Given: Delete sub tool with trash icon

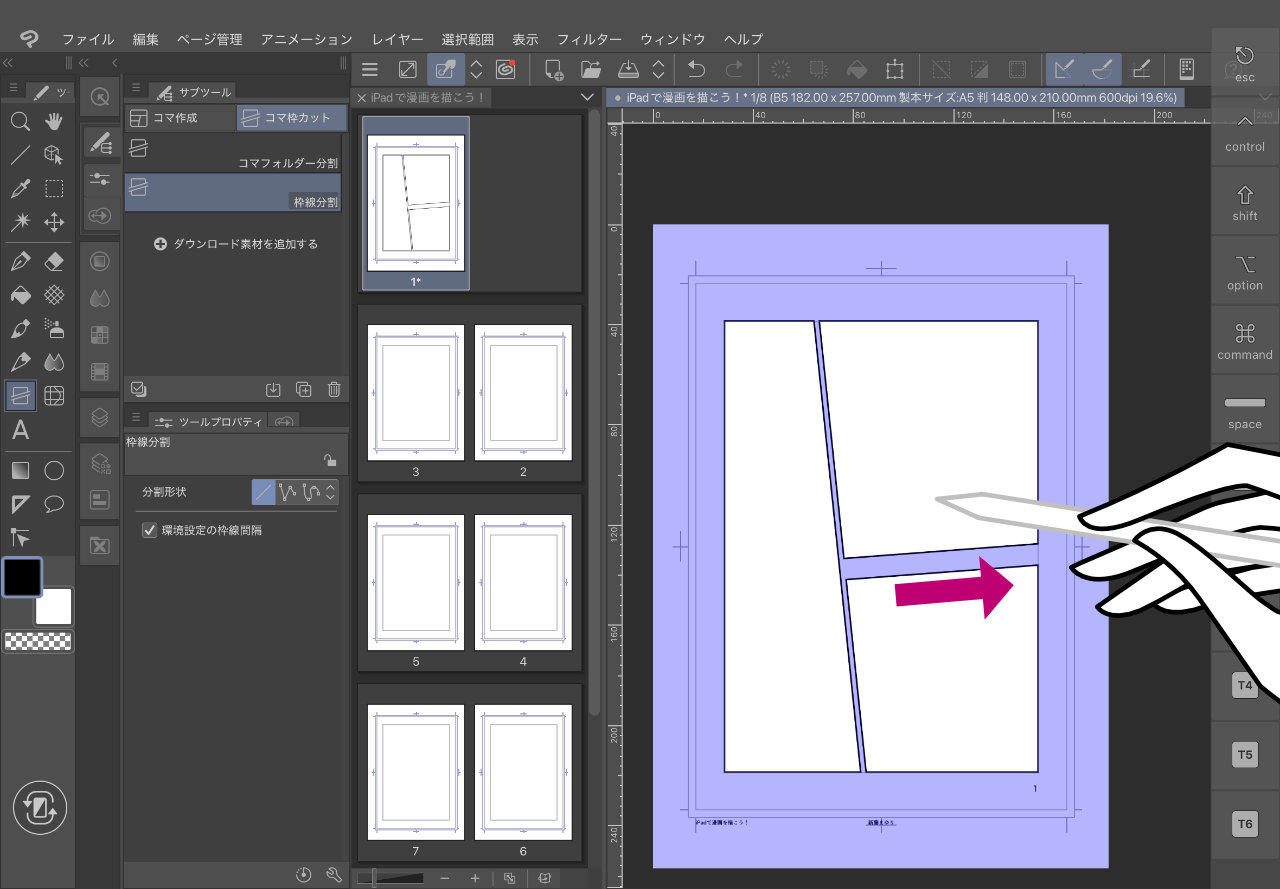Looking at the screenshot, I should pos(334,389).
